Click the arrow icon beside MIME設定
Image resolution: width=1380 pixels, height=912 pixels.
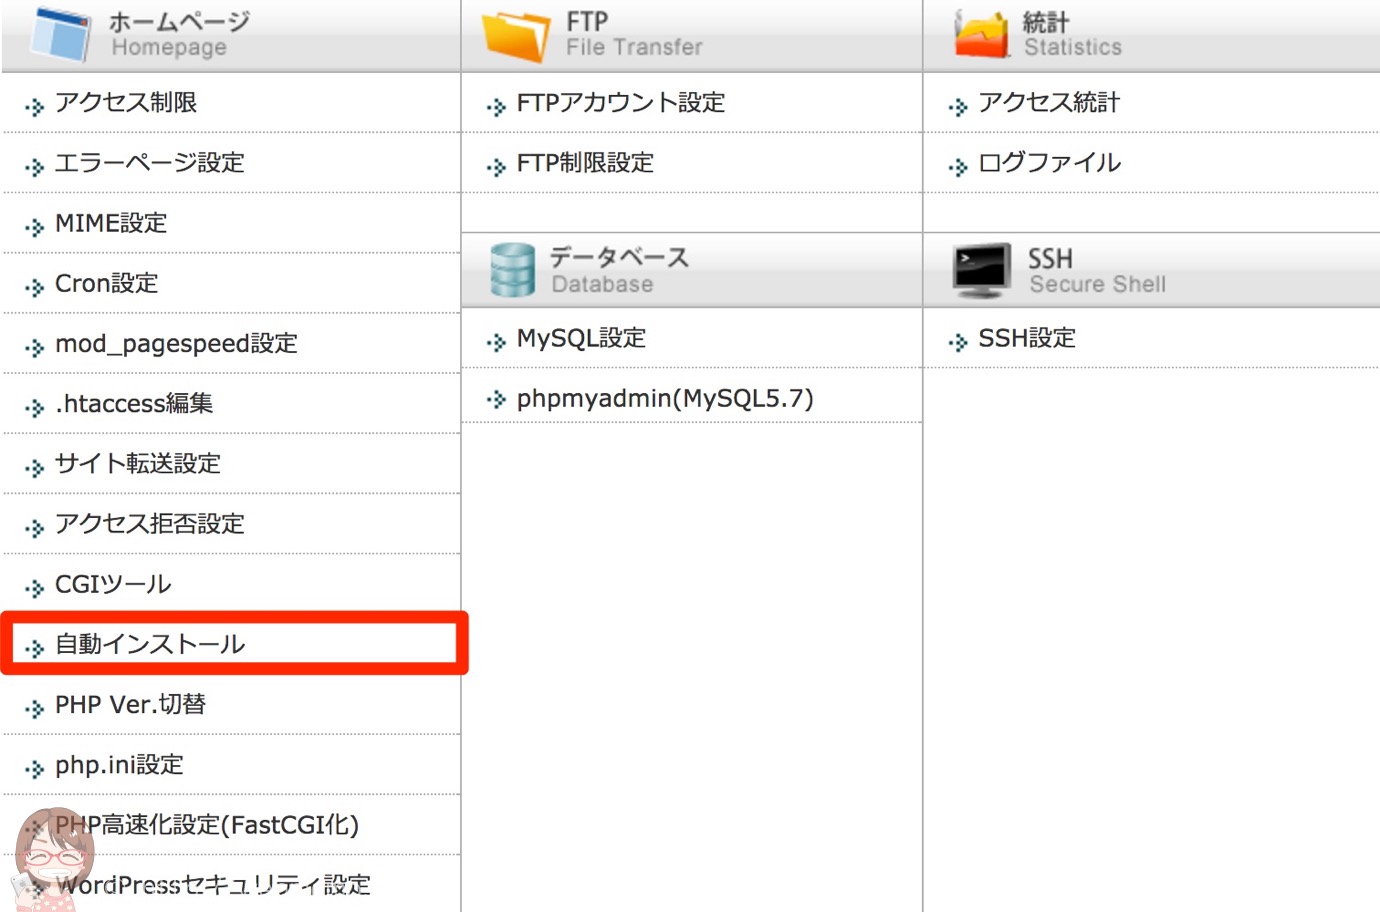35,227
